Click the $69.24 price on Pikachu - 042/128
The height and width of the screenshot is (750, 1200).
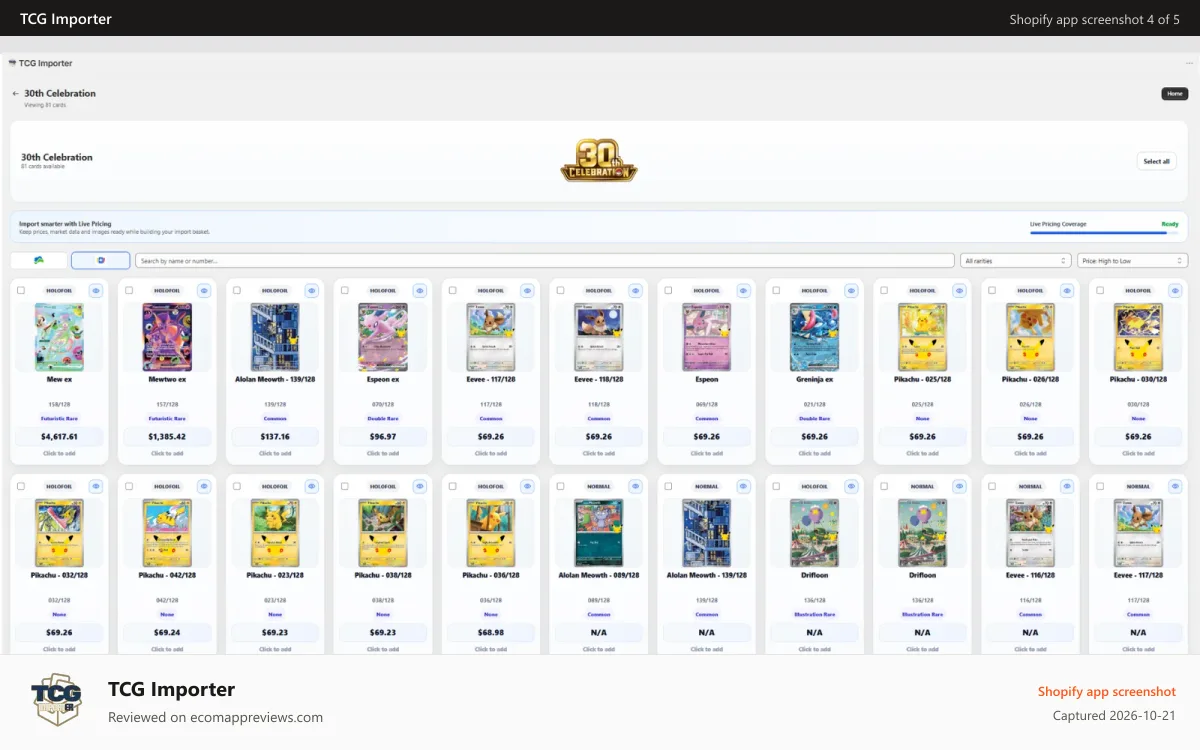point(167,633)
